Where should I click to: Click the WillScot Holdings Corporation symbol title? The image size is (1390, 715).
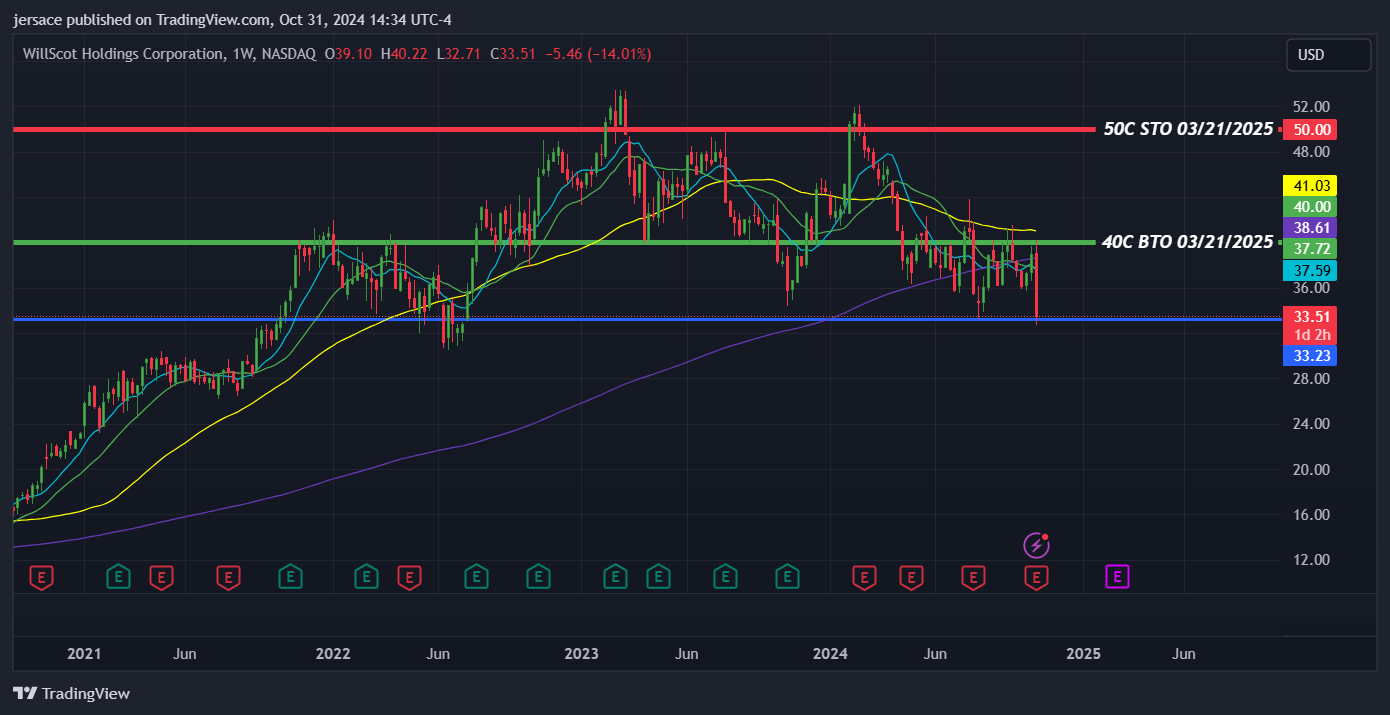(123, 54)
